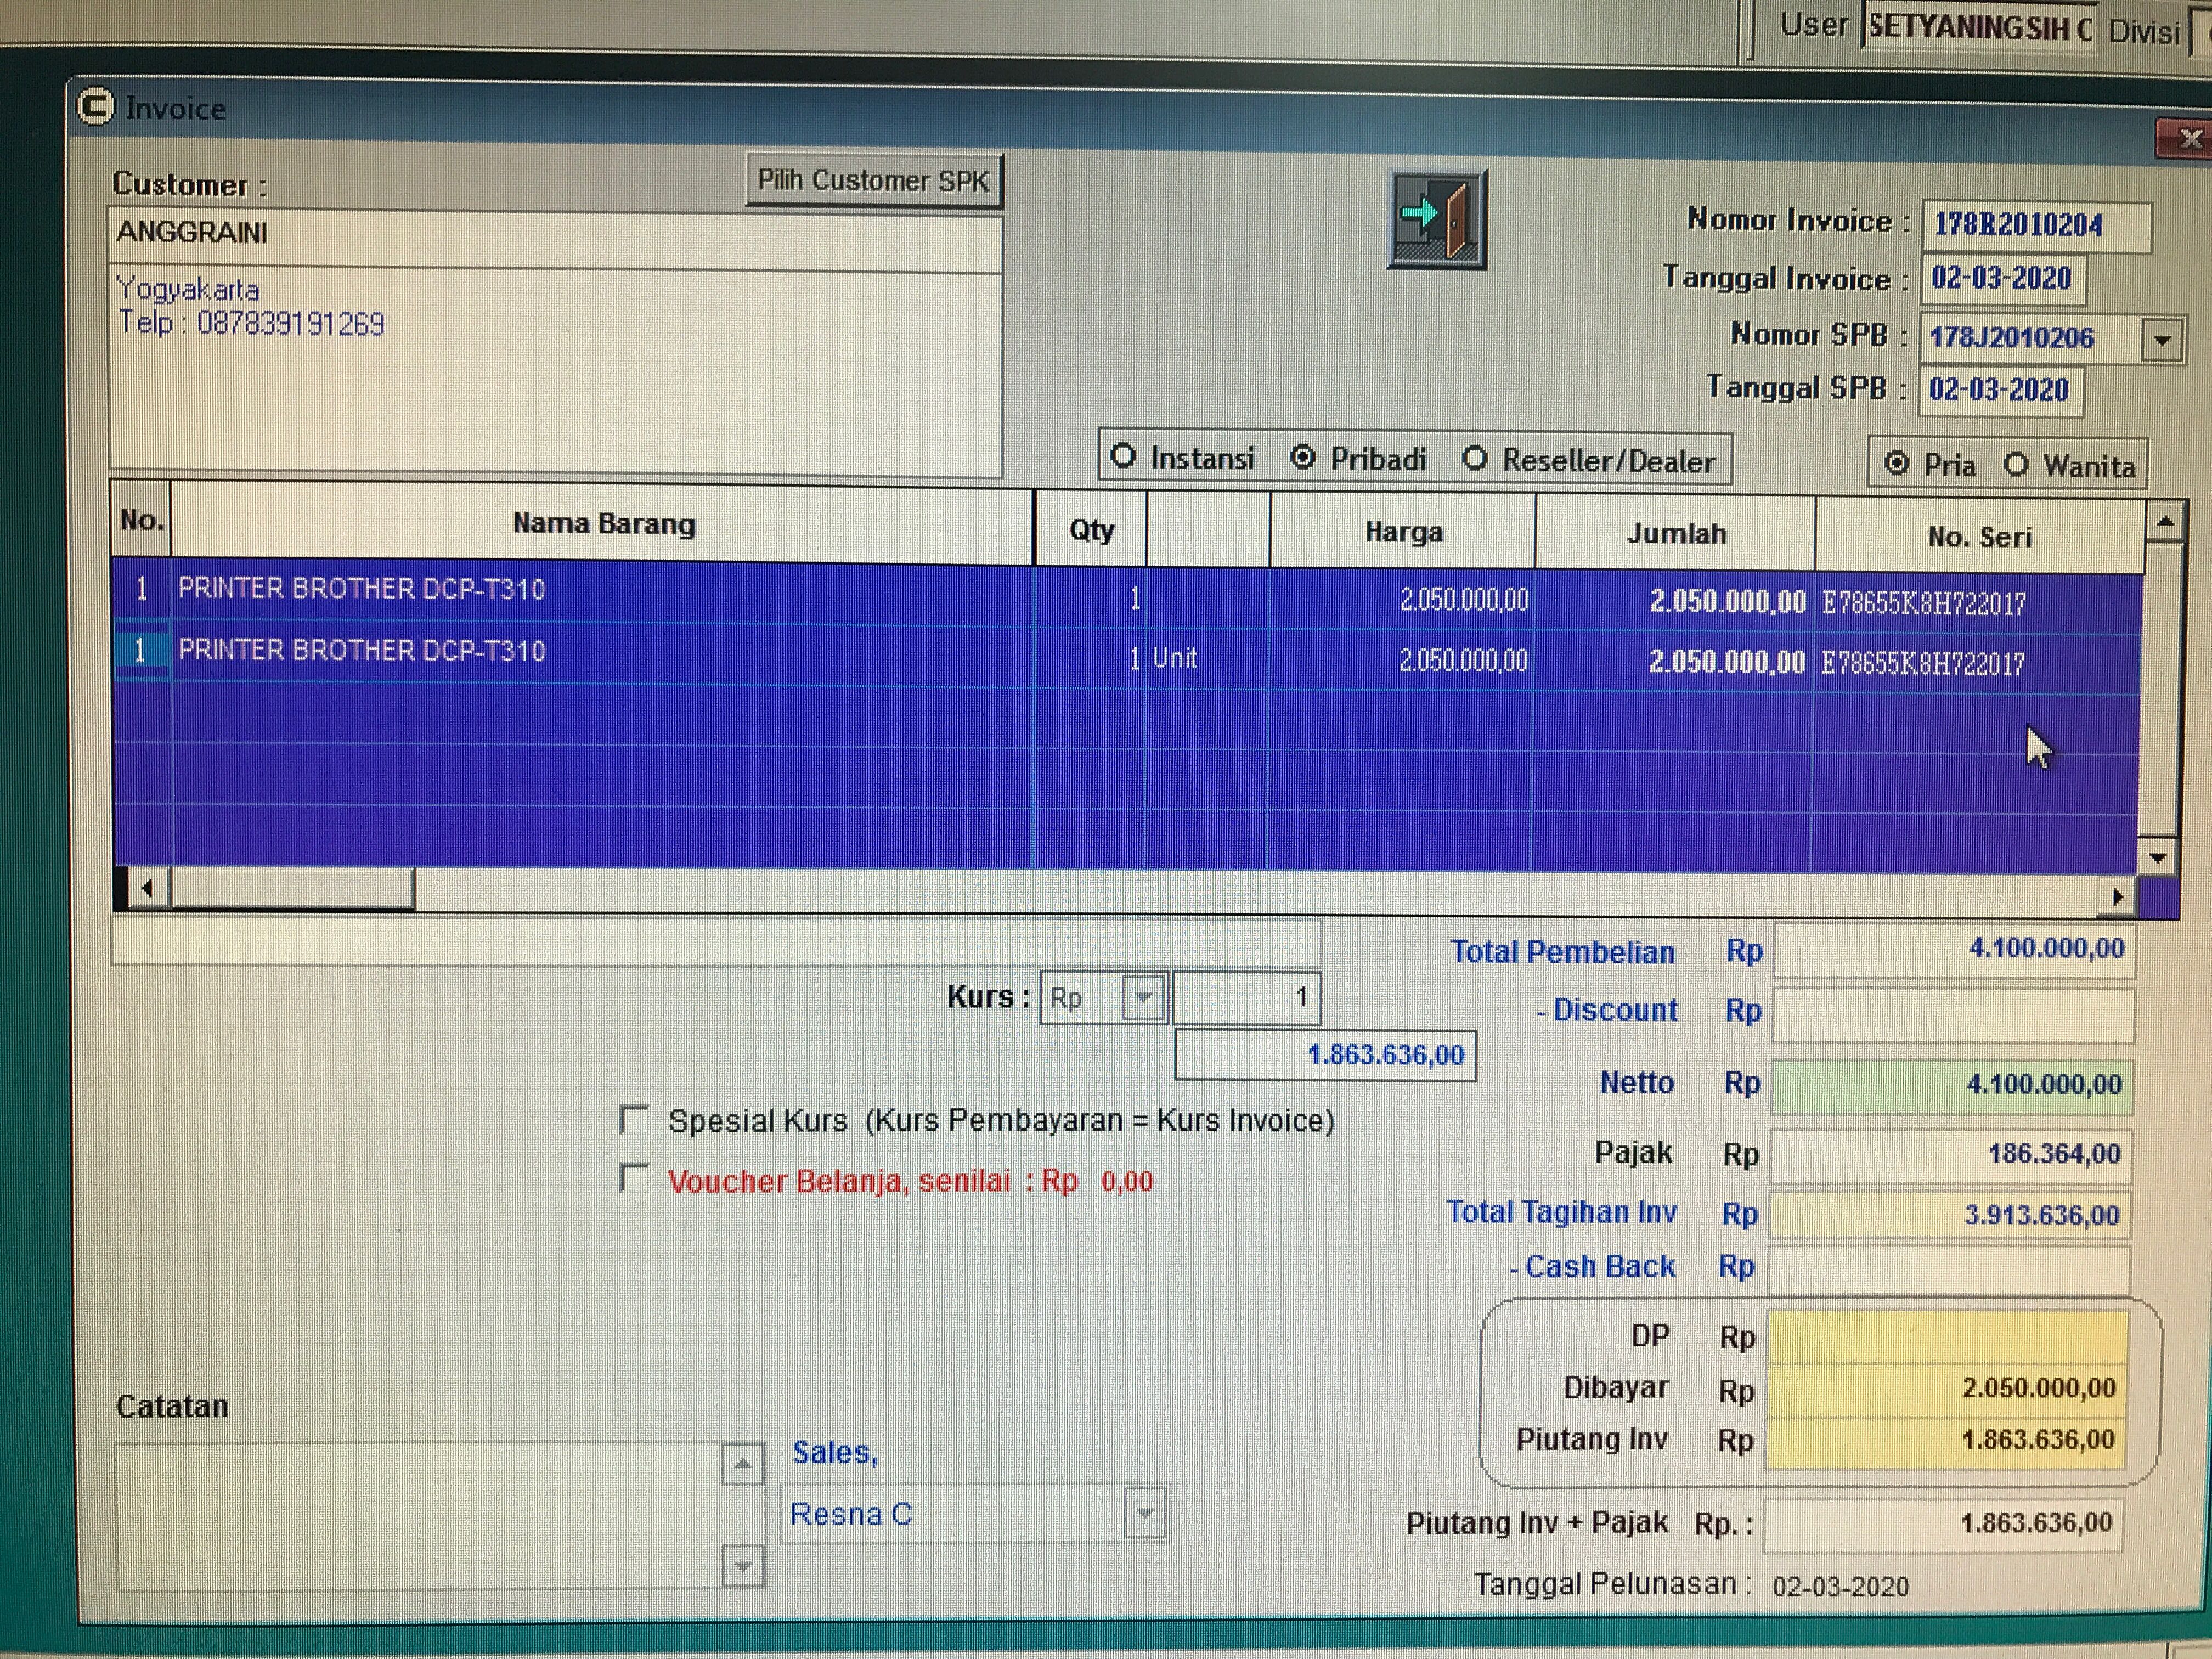Enable Spesial Kurs checkbox
The image size is (2212, 1659).
(634, 1119)
